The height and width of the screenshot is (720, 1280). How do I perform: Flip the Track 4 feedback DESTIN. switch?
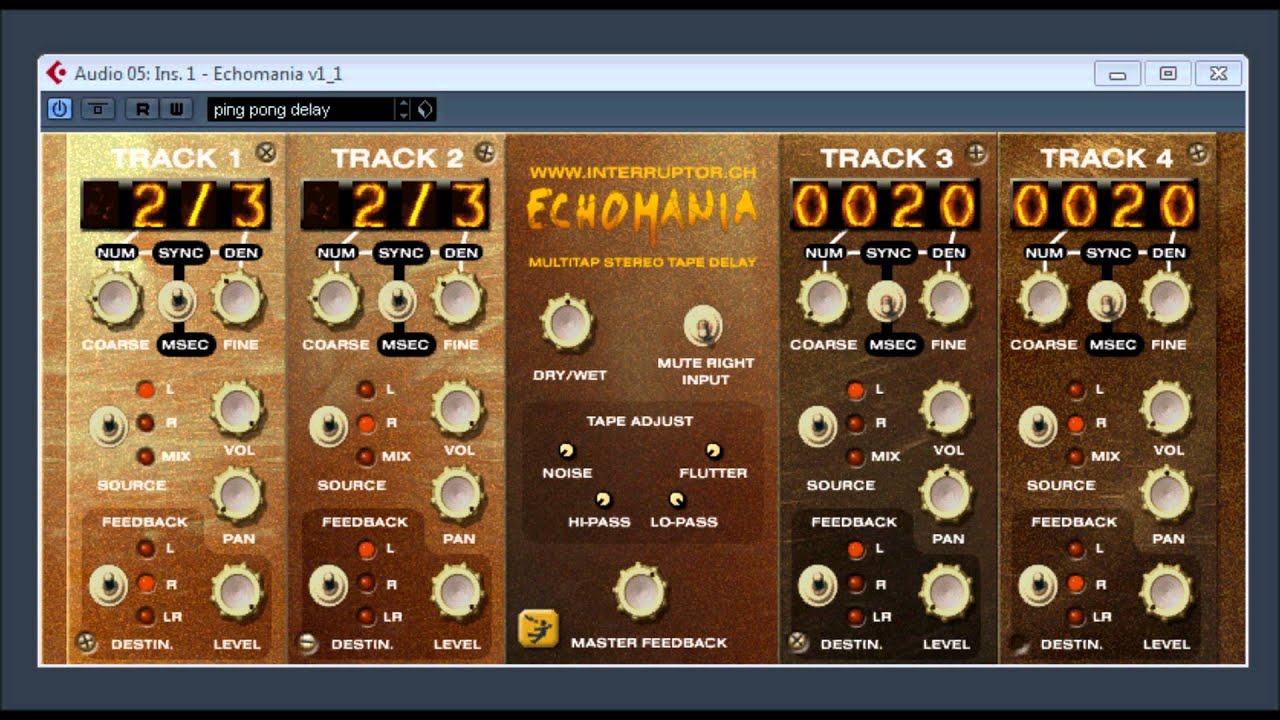[1037, 586]
